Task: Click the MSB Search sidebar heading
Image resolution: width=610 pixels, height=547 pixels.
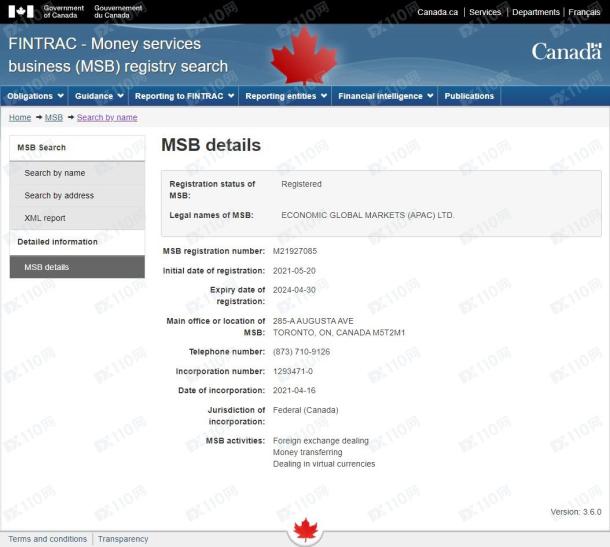Action: point(42,147)
